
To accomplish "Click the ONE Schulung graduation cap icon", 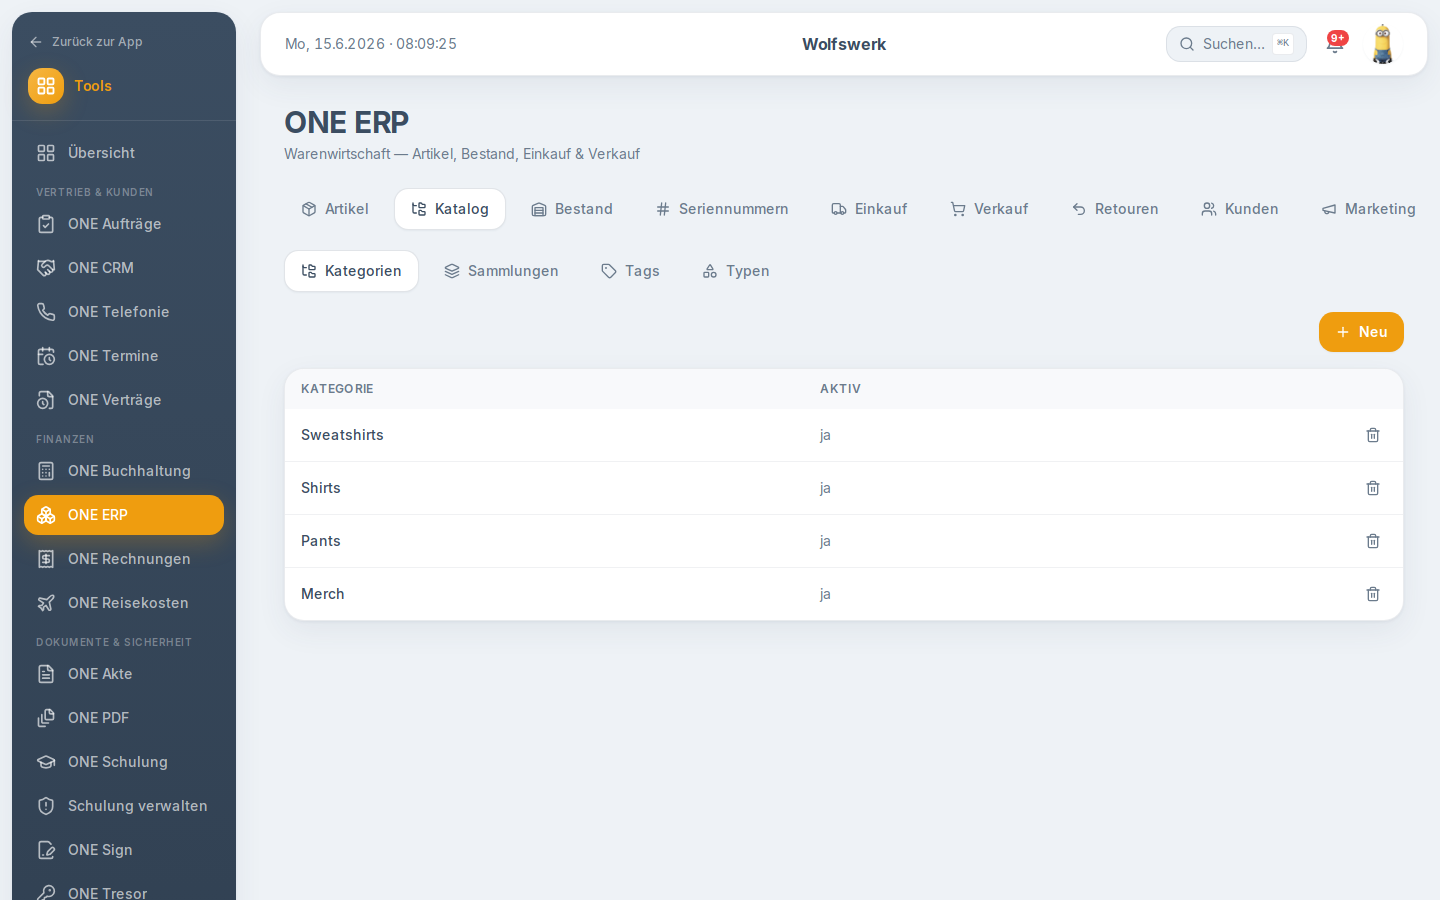I will [x=46, y=762].
